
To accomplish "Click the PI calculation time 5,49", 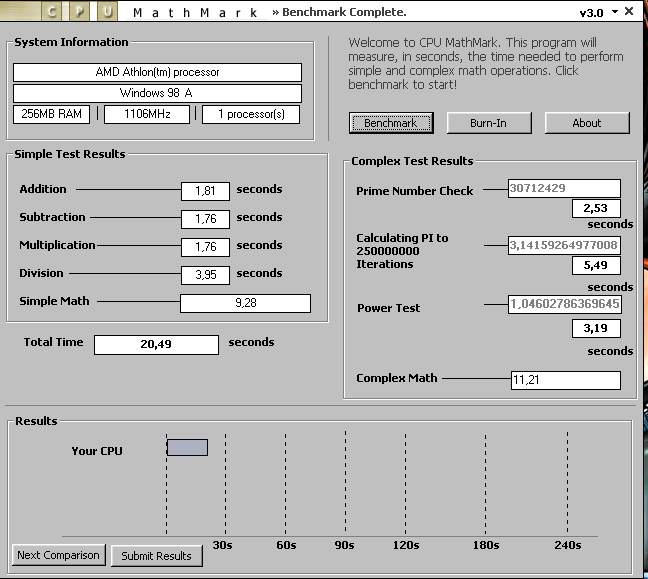I will click(596, 265).
